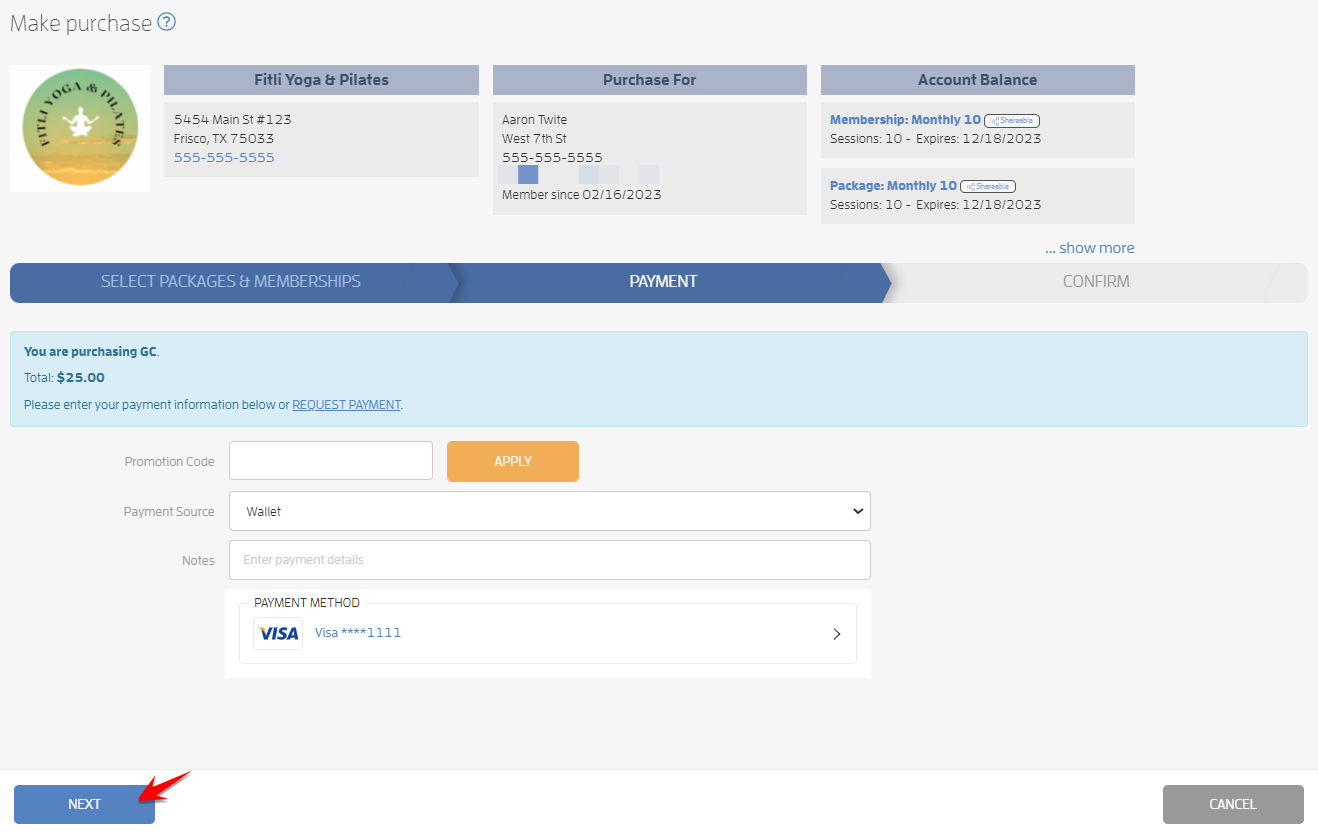Focus the Promotion Code field
The height and width of the screenshot is (836, 1318).
(331, 461)
